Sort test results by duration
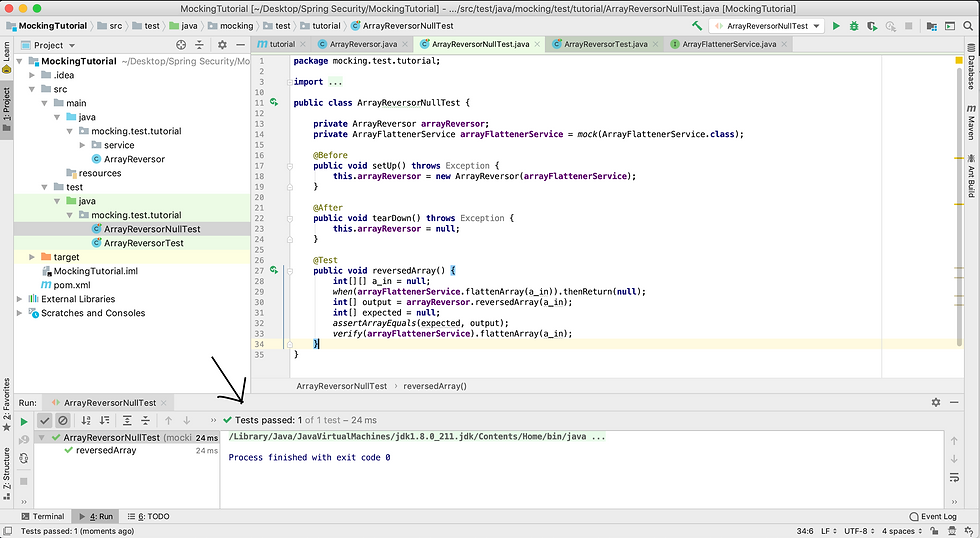The height and width of the screenshot is (538, 980). click(104, 421)
